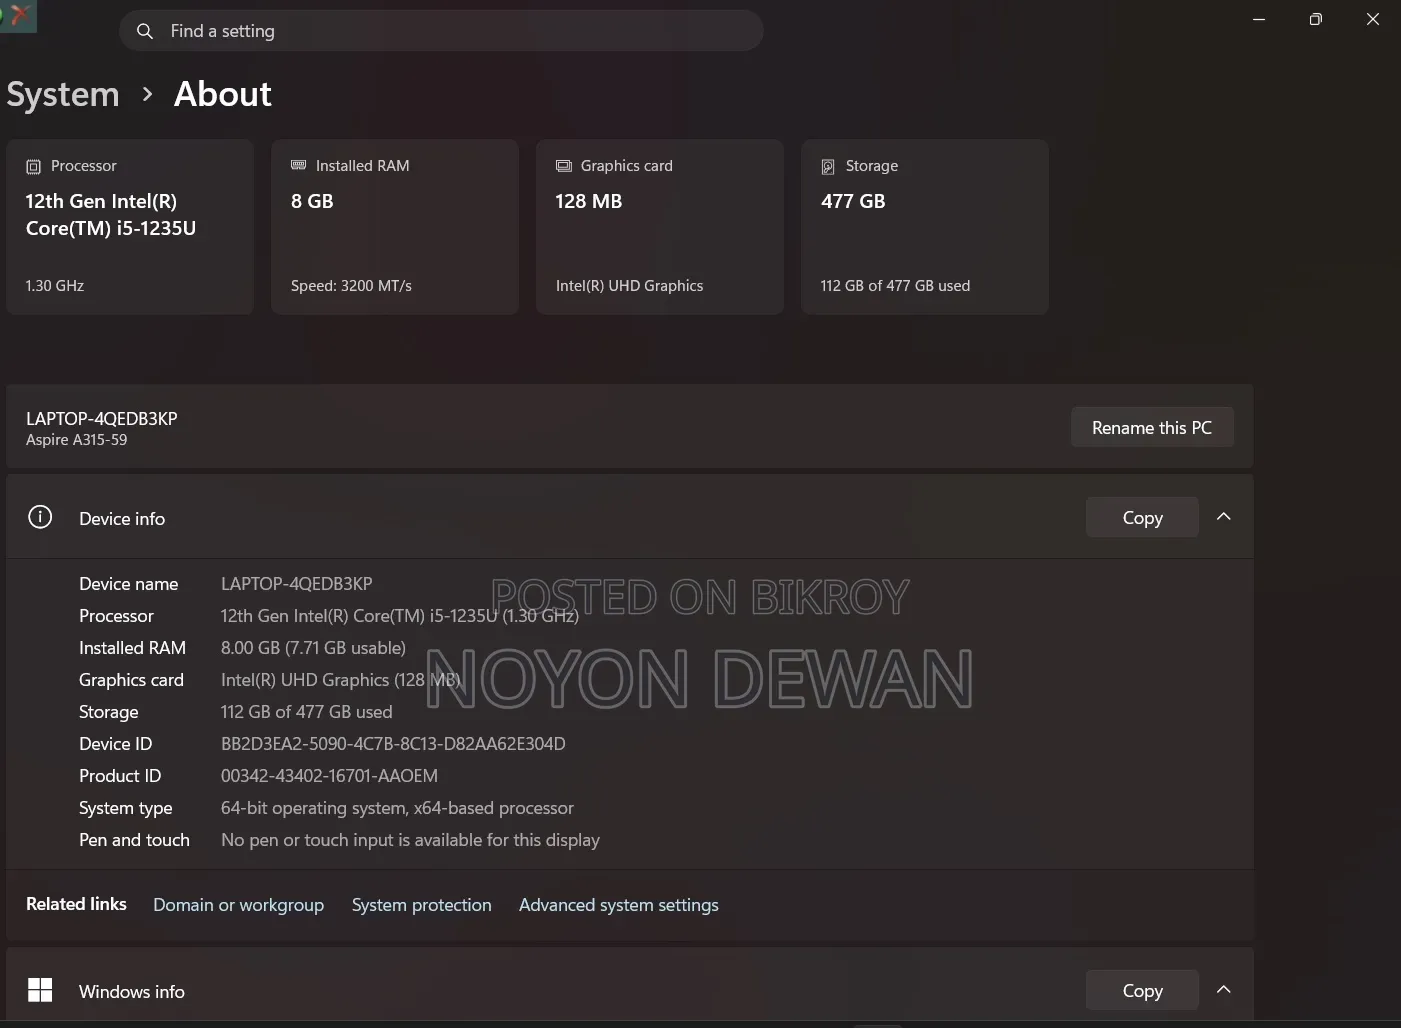
Task: Minimize the Settings window
Action: tap(1259, 19)
